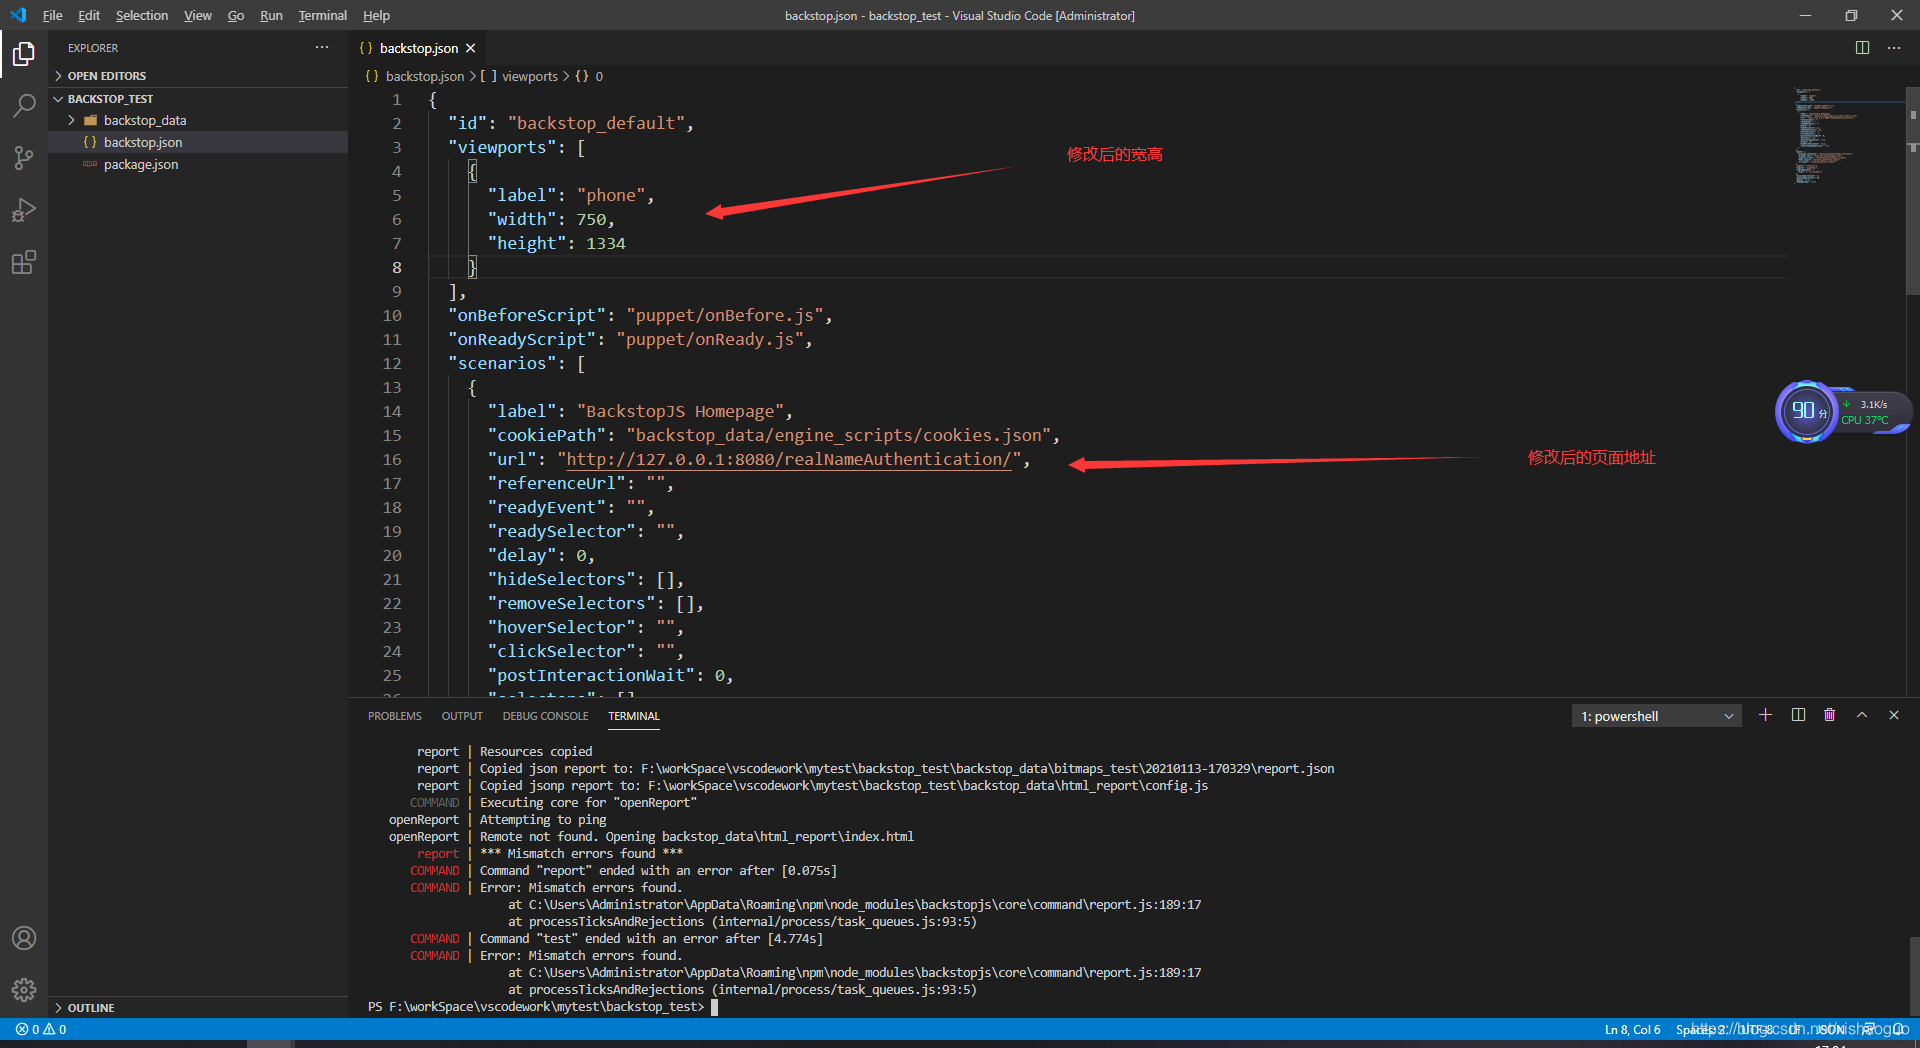This screenshot has width=1920, height=1048.
Task: Click "backstop_default" id value
Action: [x=596, y=123]
